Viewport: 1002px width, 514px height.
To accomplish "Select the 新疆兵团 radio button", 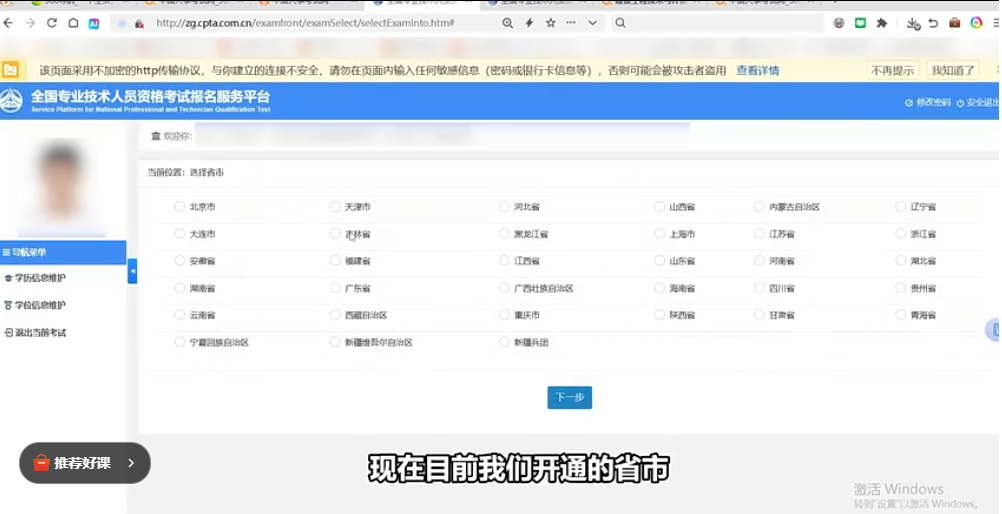I will point(505,342).
